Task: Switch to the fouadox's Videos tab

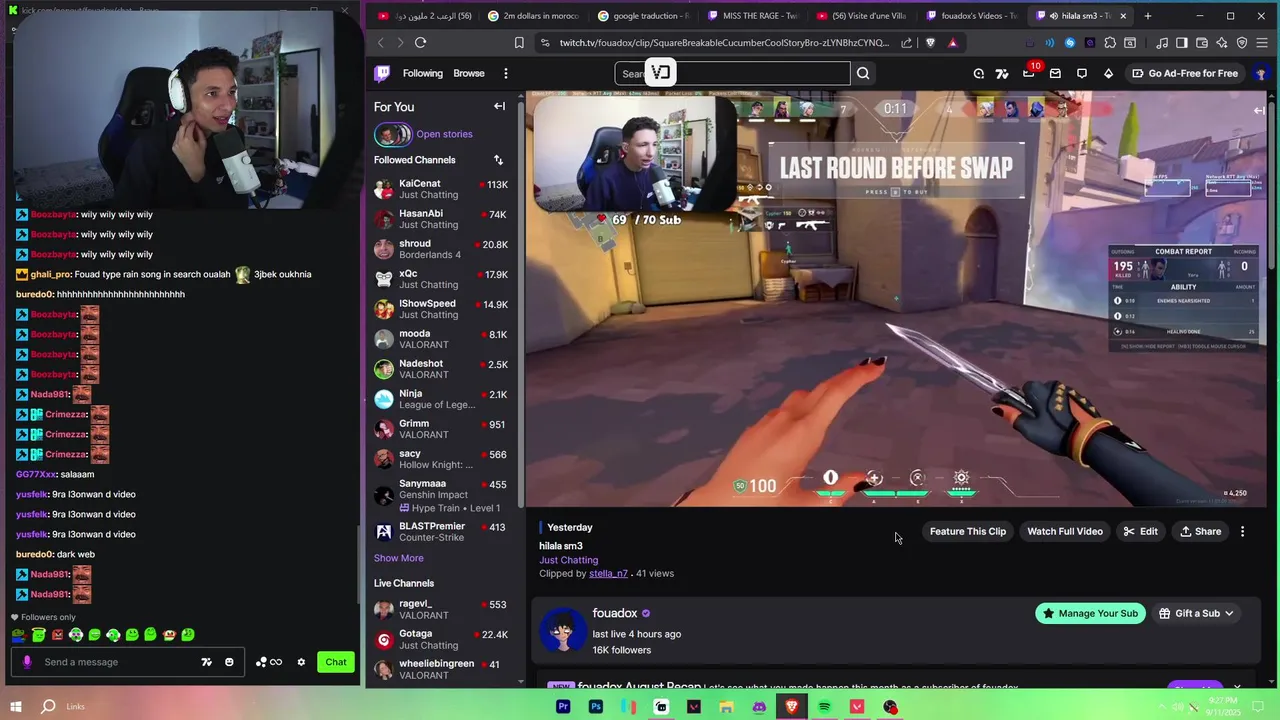Action: (x=971, y=16)
